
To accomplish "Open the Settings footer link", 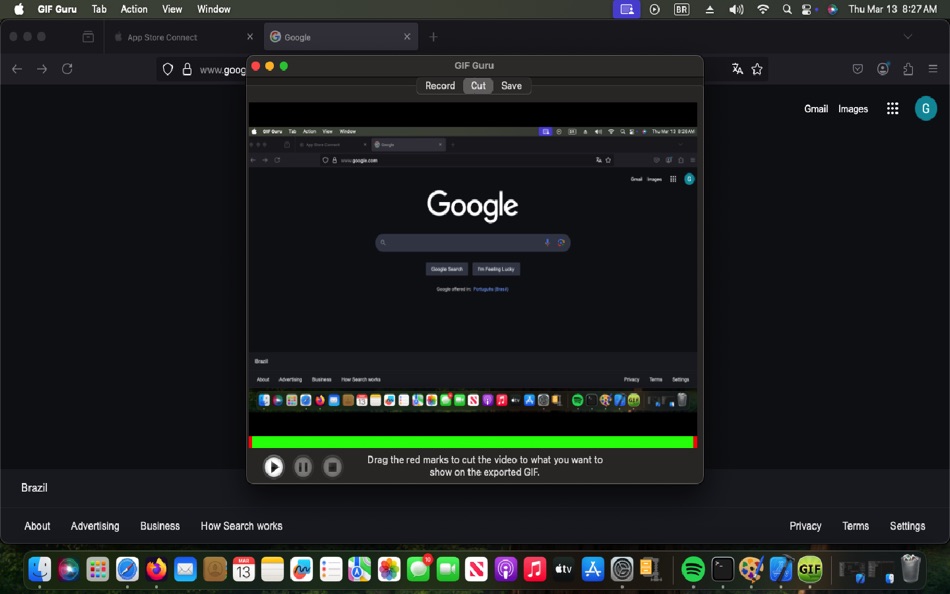I will pos(907,526).
